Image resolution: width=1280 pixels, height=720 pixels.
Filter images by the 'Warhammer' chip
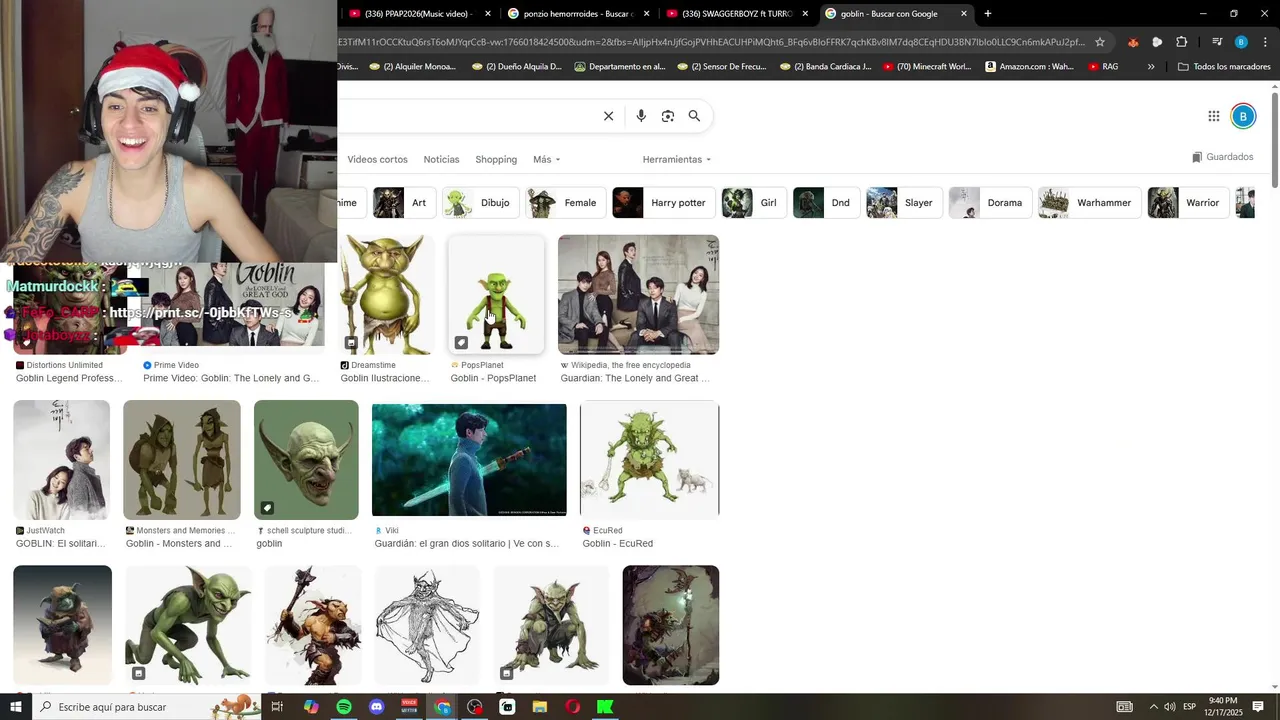[x=1090, y=203]
